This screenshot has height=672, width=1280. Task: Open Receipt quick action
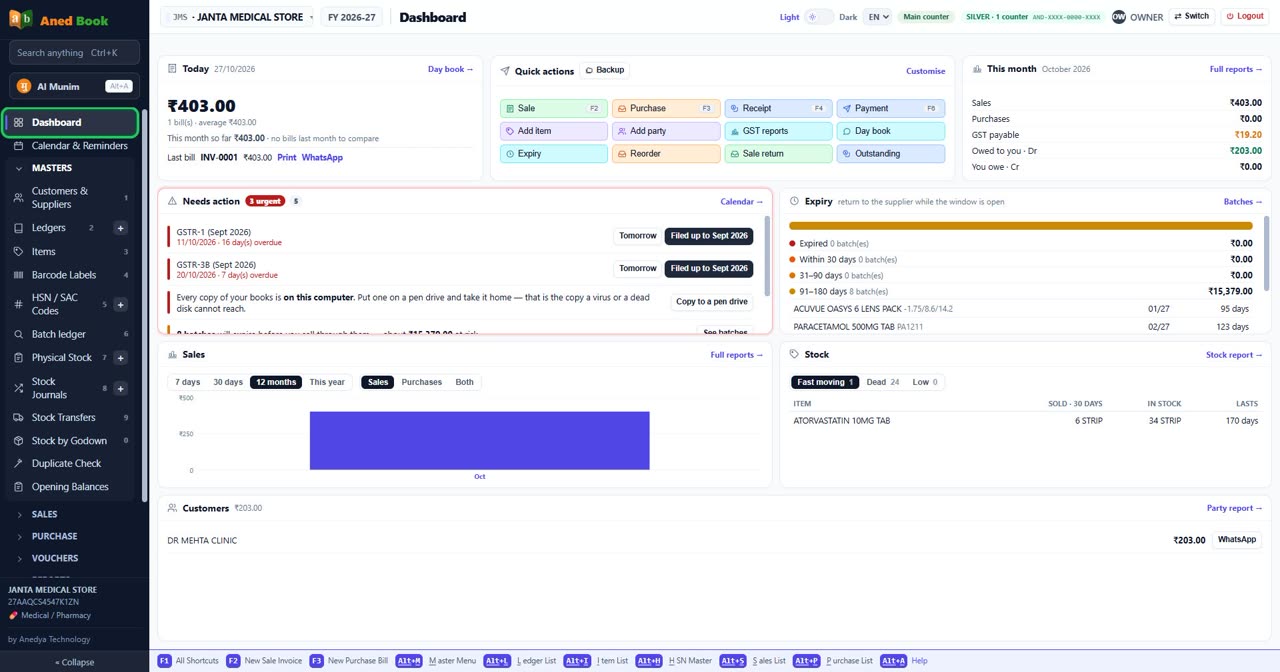coord(778,108)
